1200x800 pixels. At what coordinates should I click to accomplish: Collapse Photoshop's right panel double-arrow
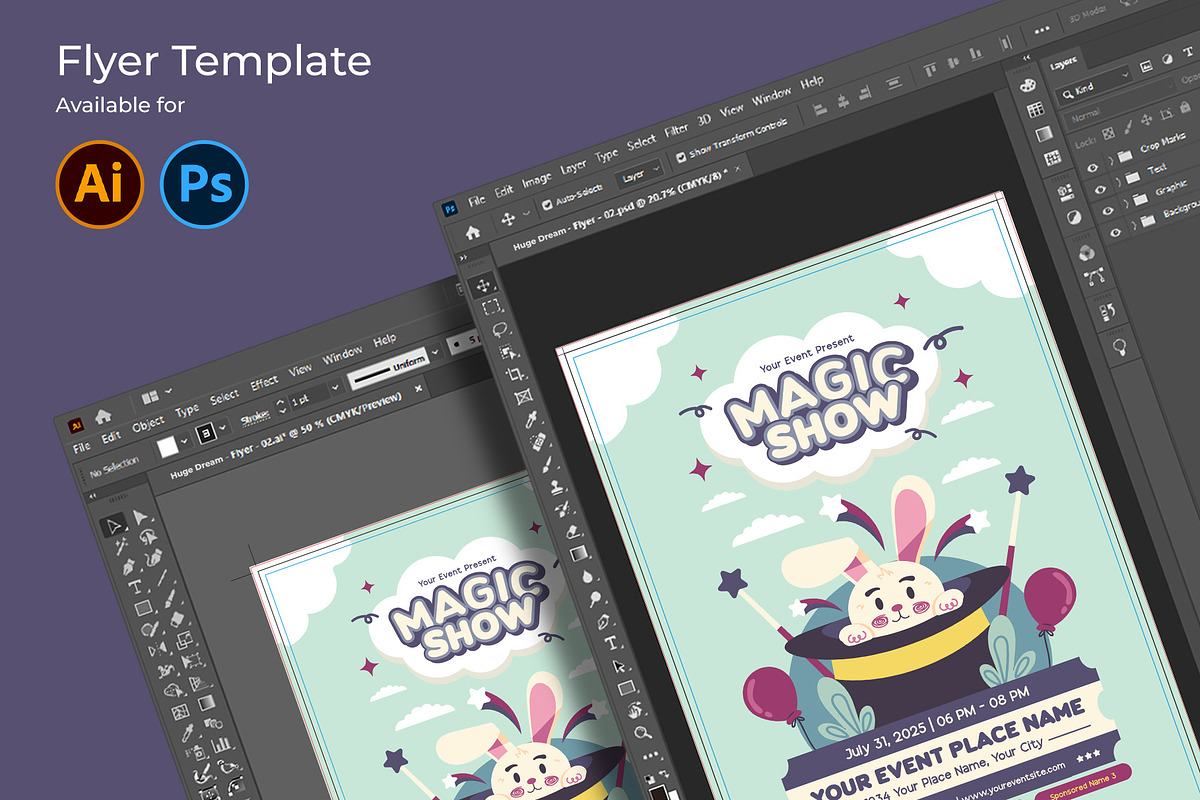[1026, 59]
